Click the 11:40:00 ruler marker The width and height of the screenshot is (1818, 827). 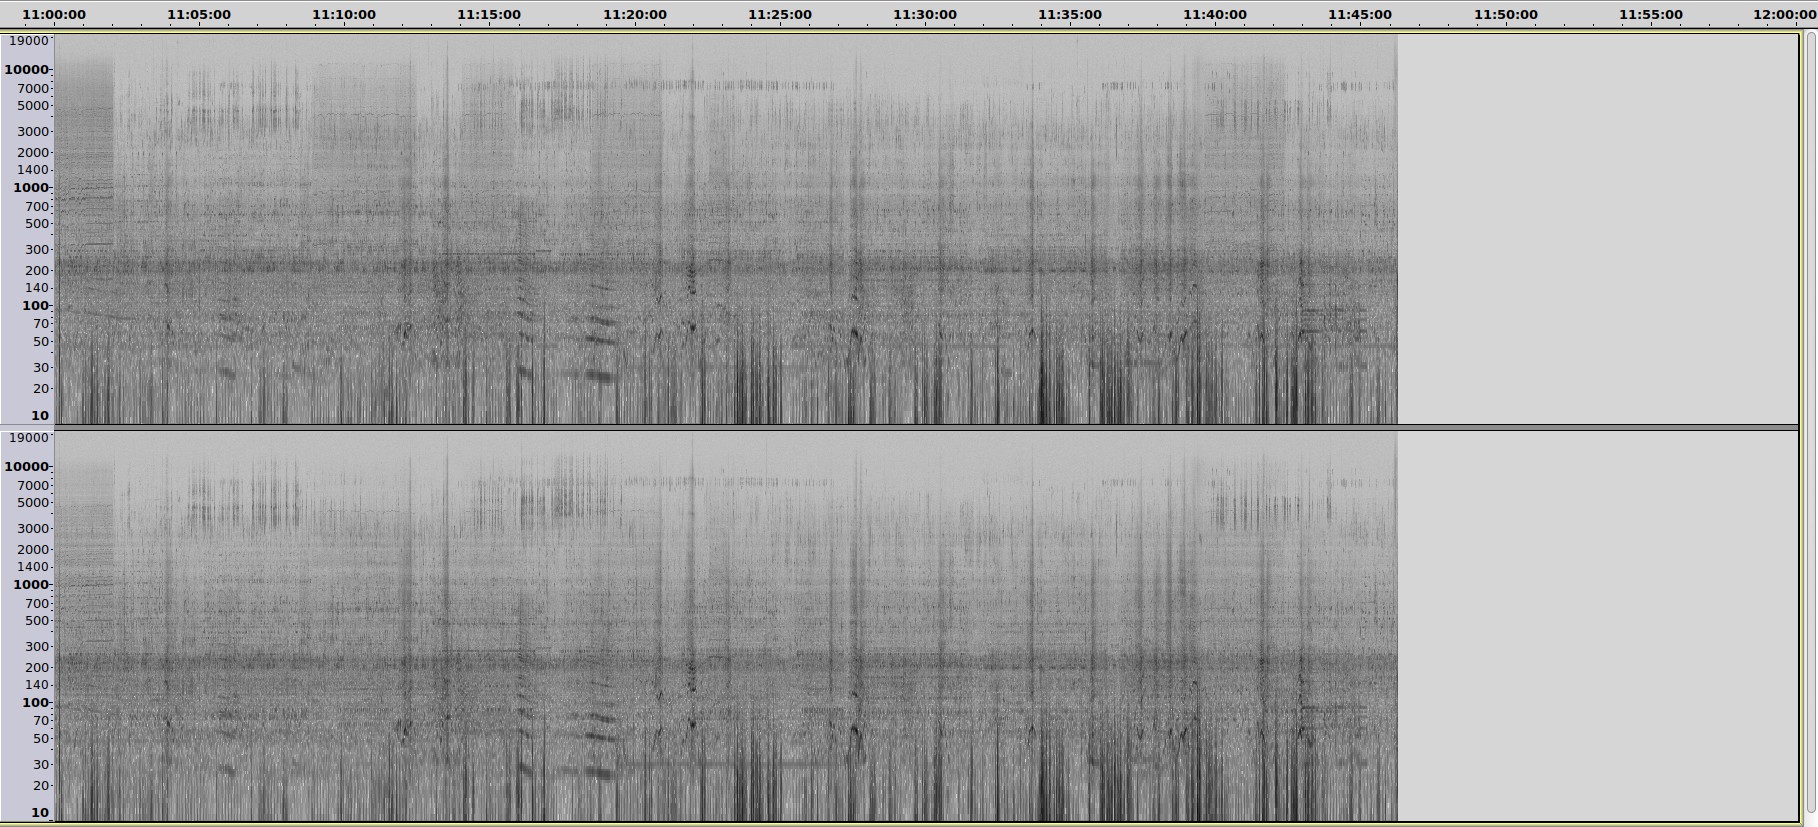[1214, 14]
